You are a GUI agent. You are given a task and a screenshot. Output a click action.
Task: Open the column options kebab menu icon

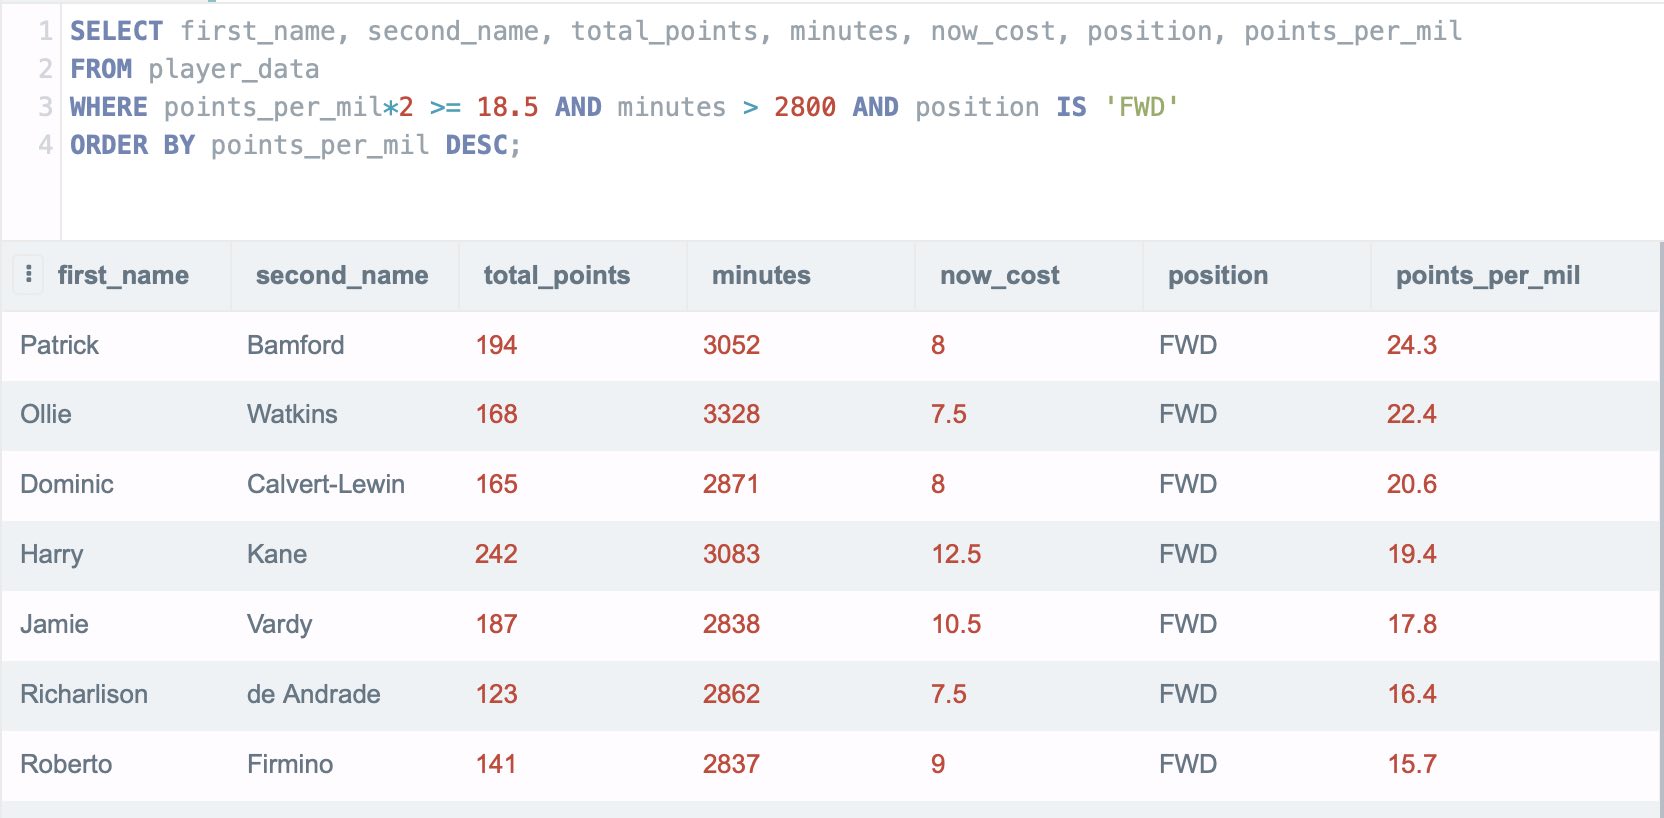pos(28,274)
